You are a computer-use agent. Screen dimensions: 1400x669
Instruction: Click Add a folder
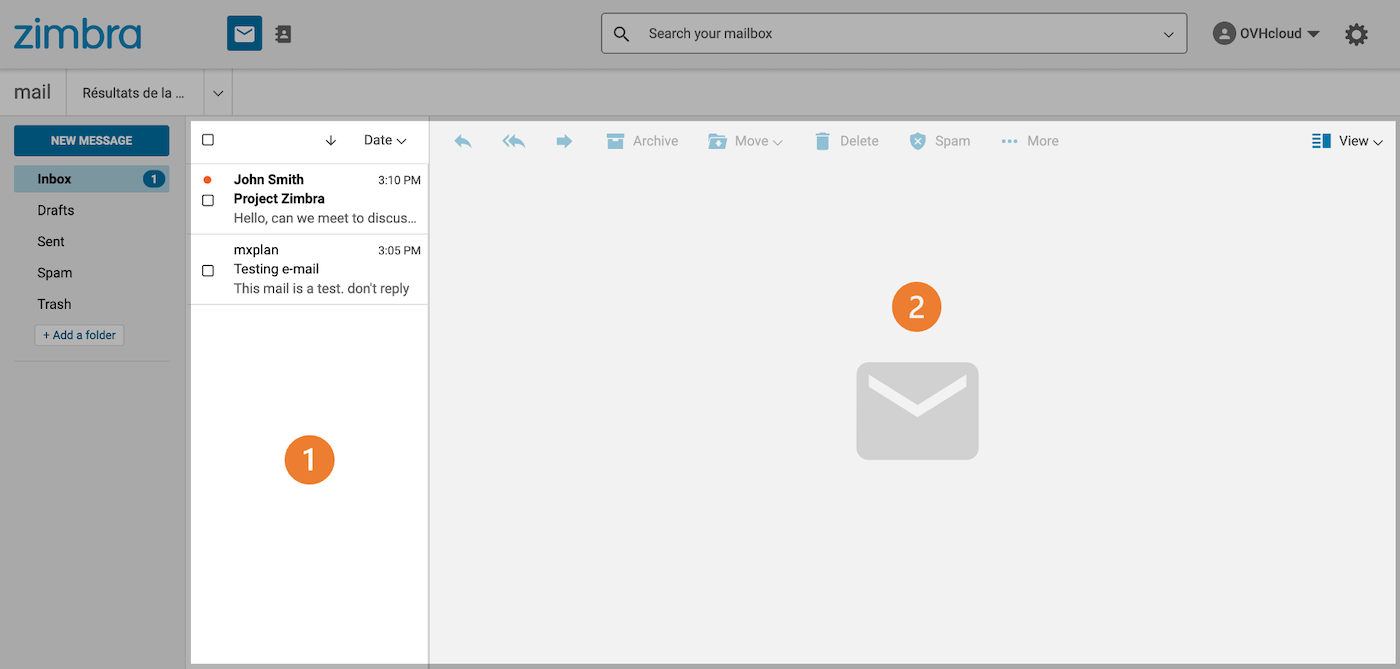tap(79, 335)
